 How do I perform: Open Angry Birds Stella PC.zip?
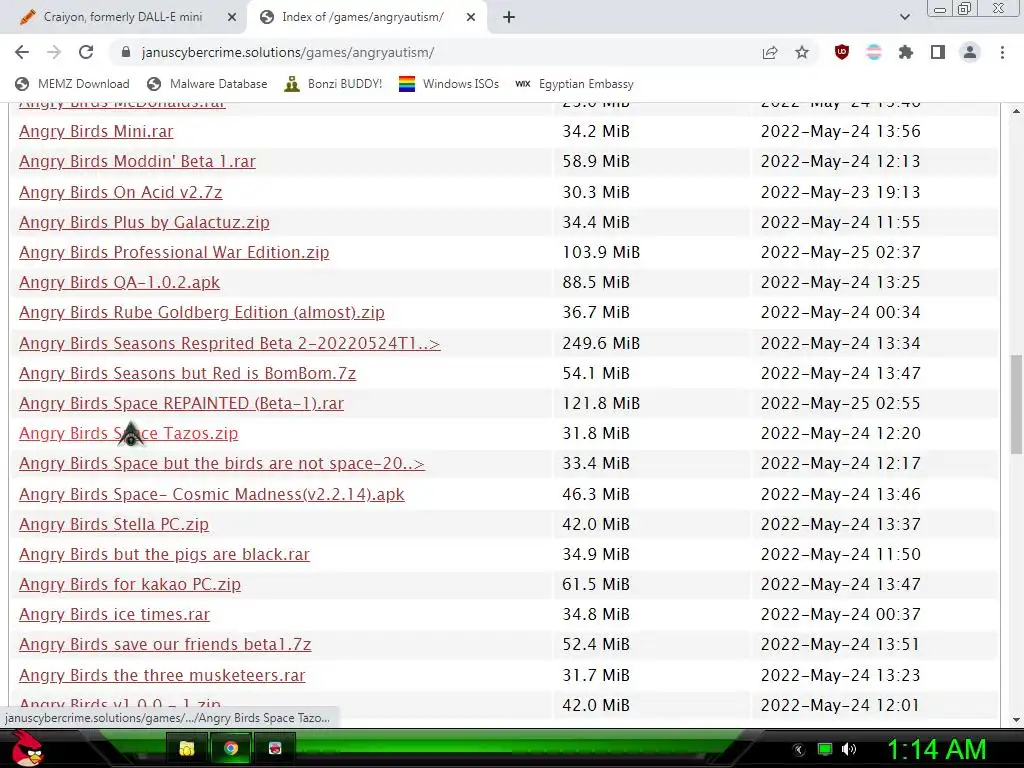click(114, 524)
